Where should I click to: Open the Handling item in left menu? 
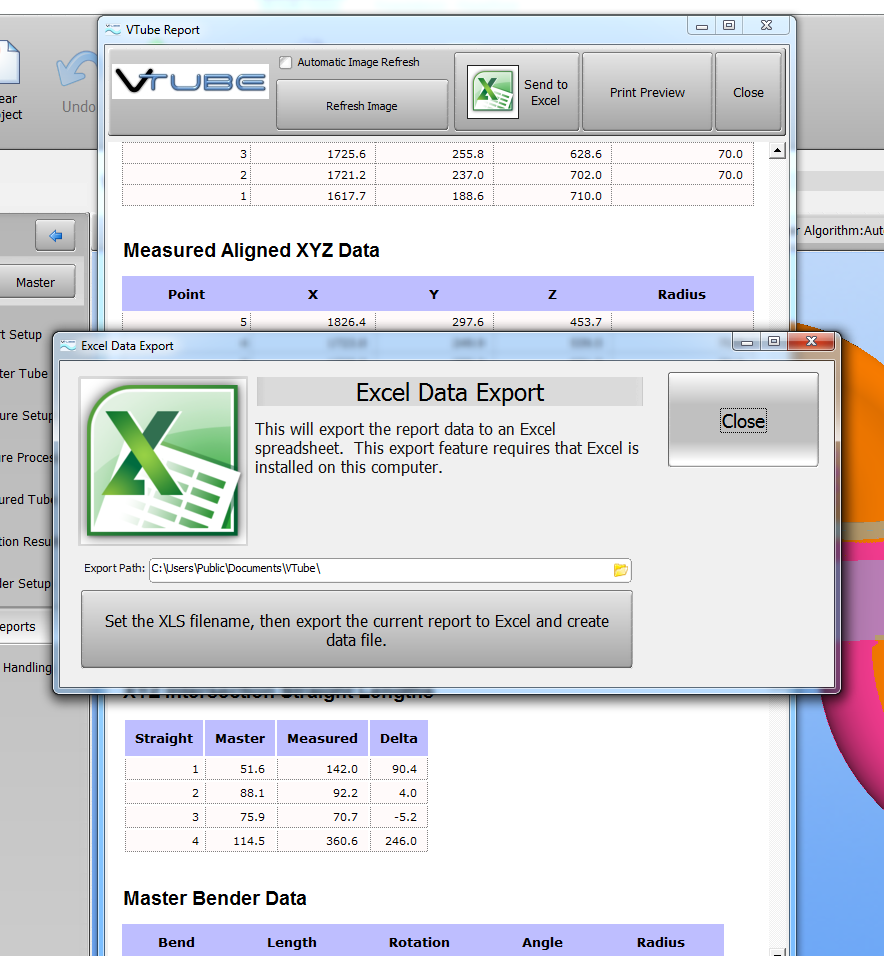27,667
